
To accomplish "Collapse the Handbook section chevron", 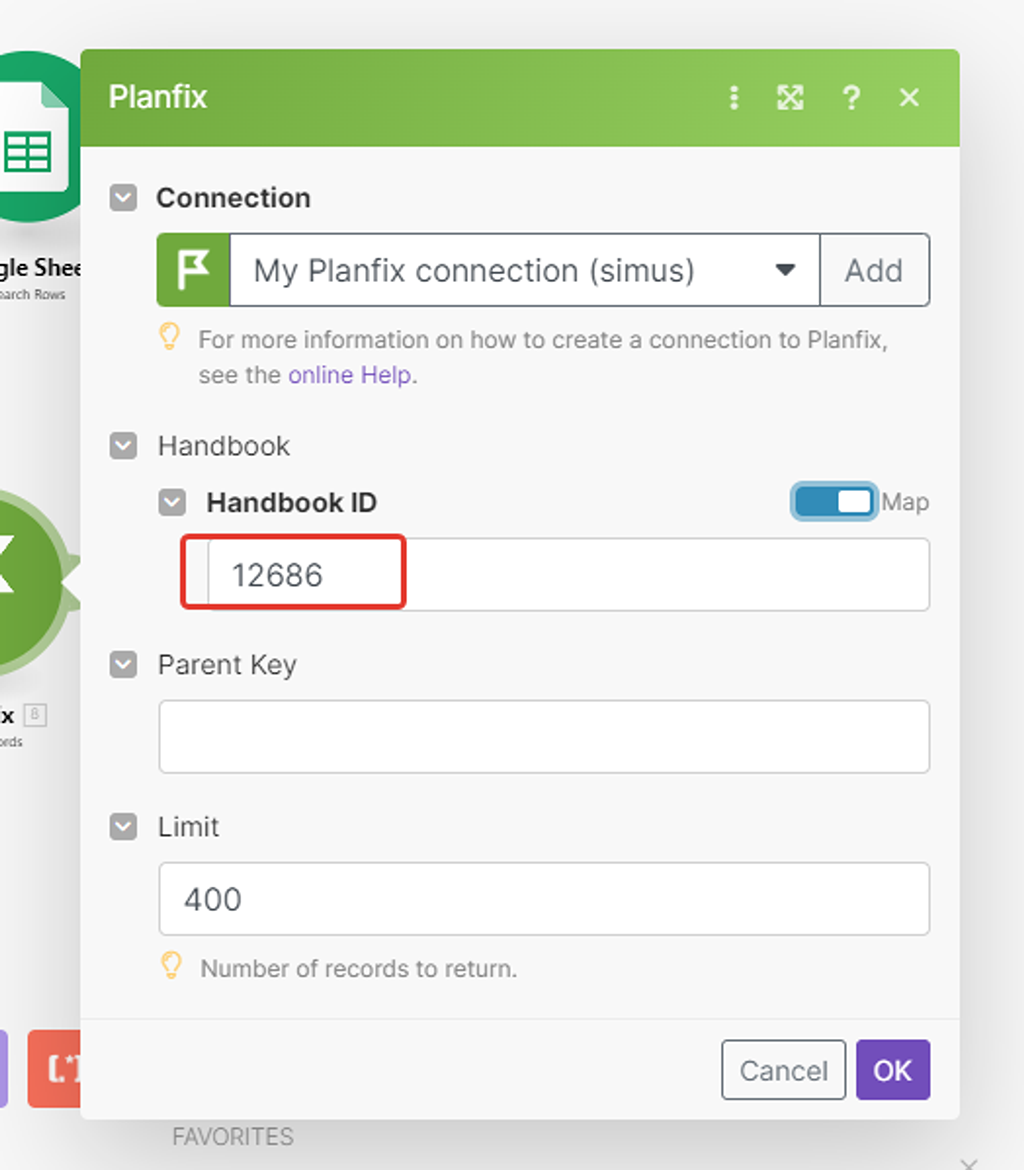I will [123, 446].
